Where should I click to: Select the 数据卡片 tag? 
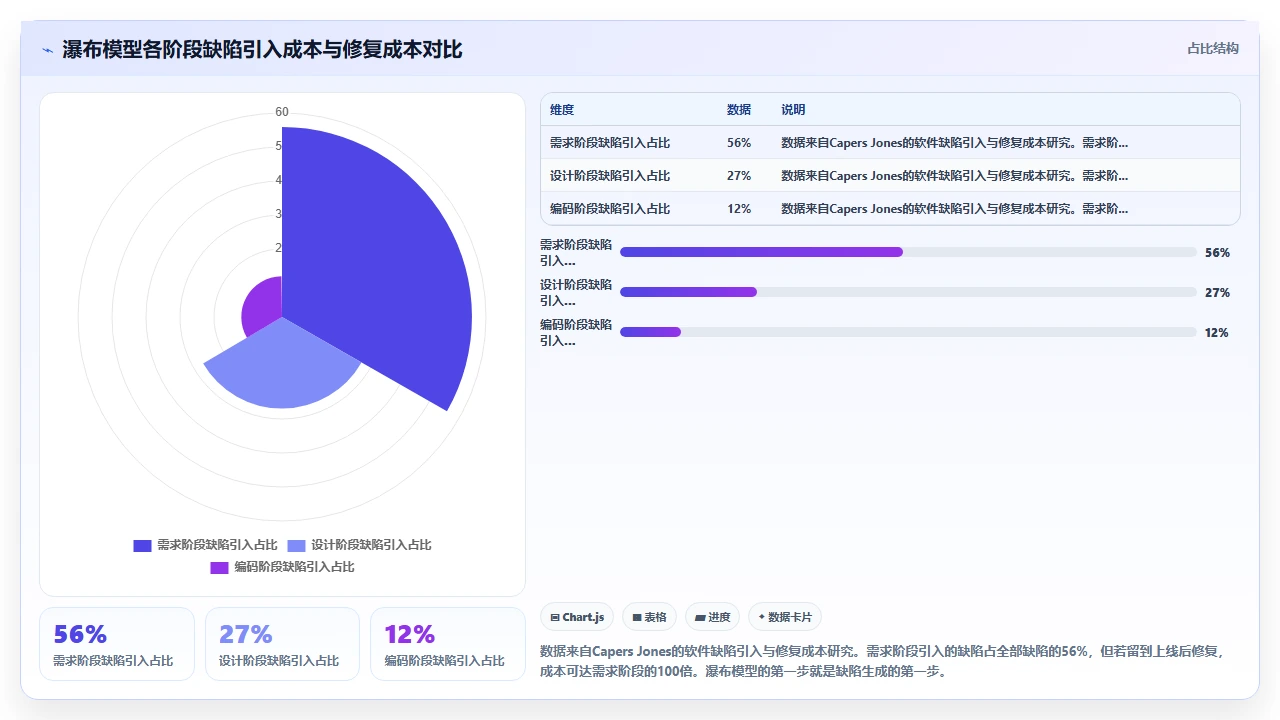785,617
